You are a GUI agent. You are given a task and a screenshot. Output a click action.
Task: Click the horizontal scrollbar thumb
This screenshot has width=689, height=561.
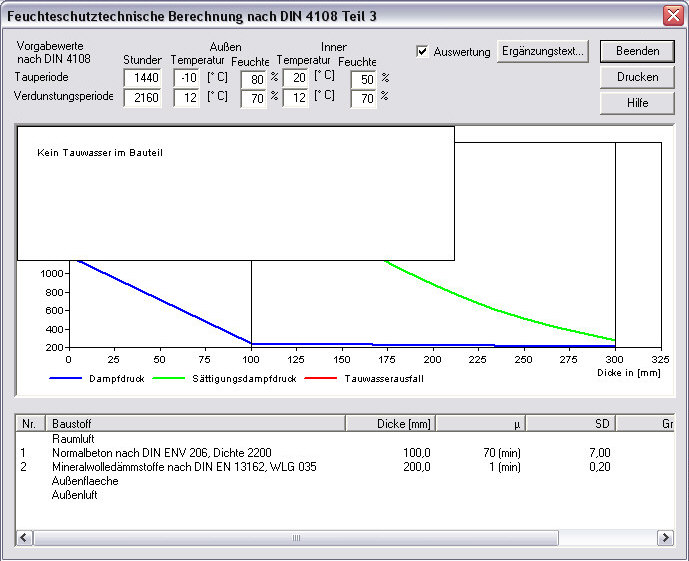click(x=296, y=537)
